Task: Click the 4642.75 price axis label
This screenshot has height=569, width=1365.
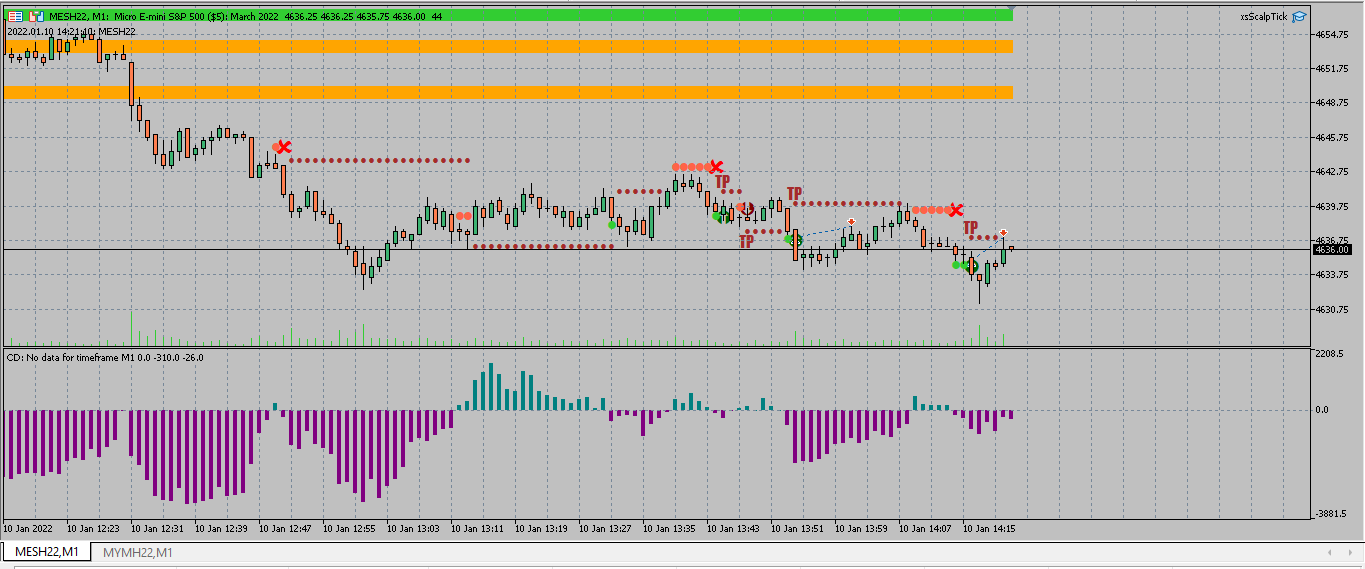Action: pyautogui.click(x=1330, y=172)
